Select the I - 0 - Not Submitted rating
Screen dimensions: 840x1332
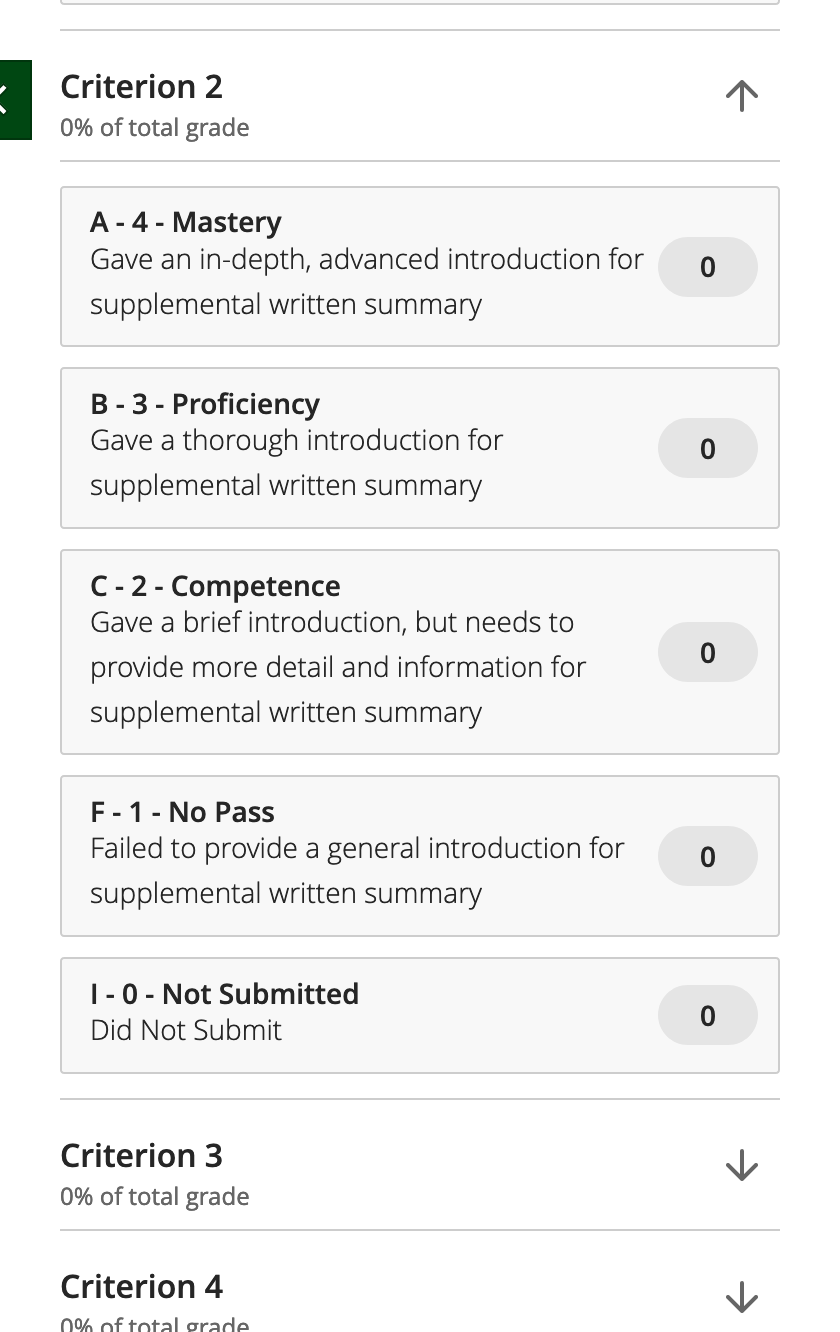click(x=420, y=1016)
